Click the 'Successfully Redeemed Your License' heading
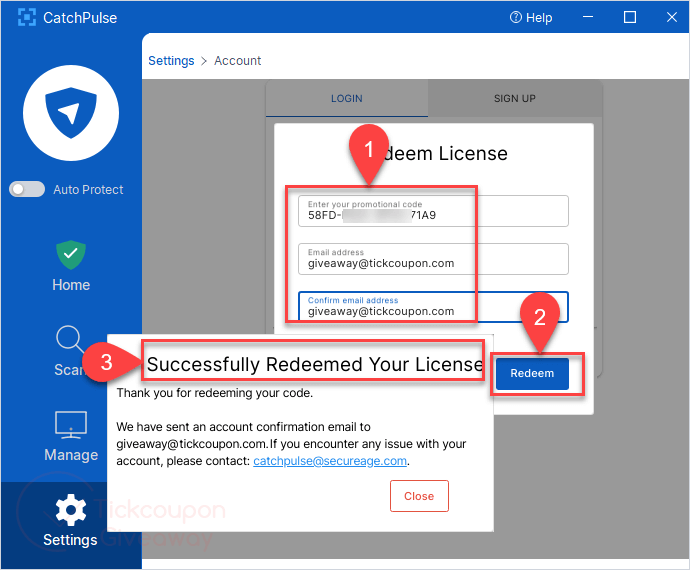 [315, 364]
